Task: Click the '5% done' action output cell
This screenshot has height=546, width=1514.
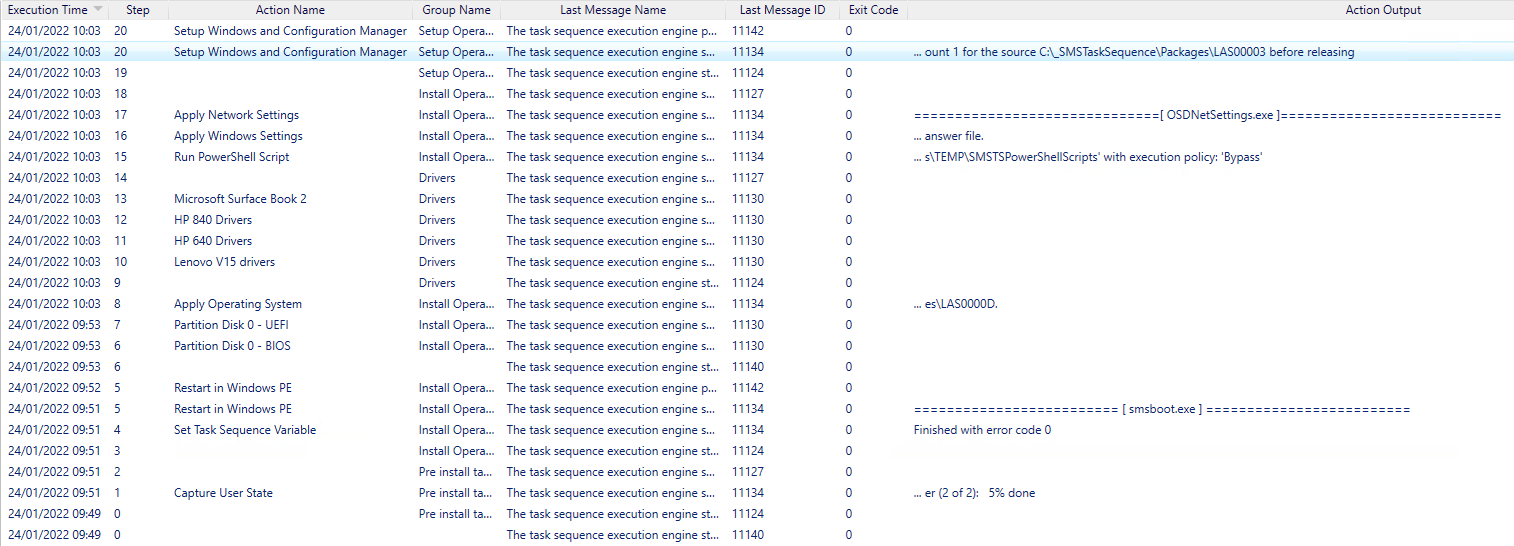Action: coord(974,493)
